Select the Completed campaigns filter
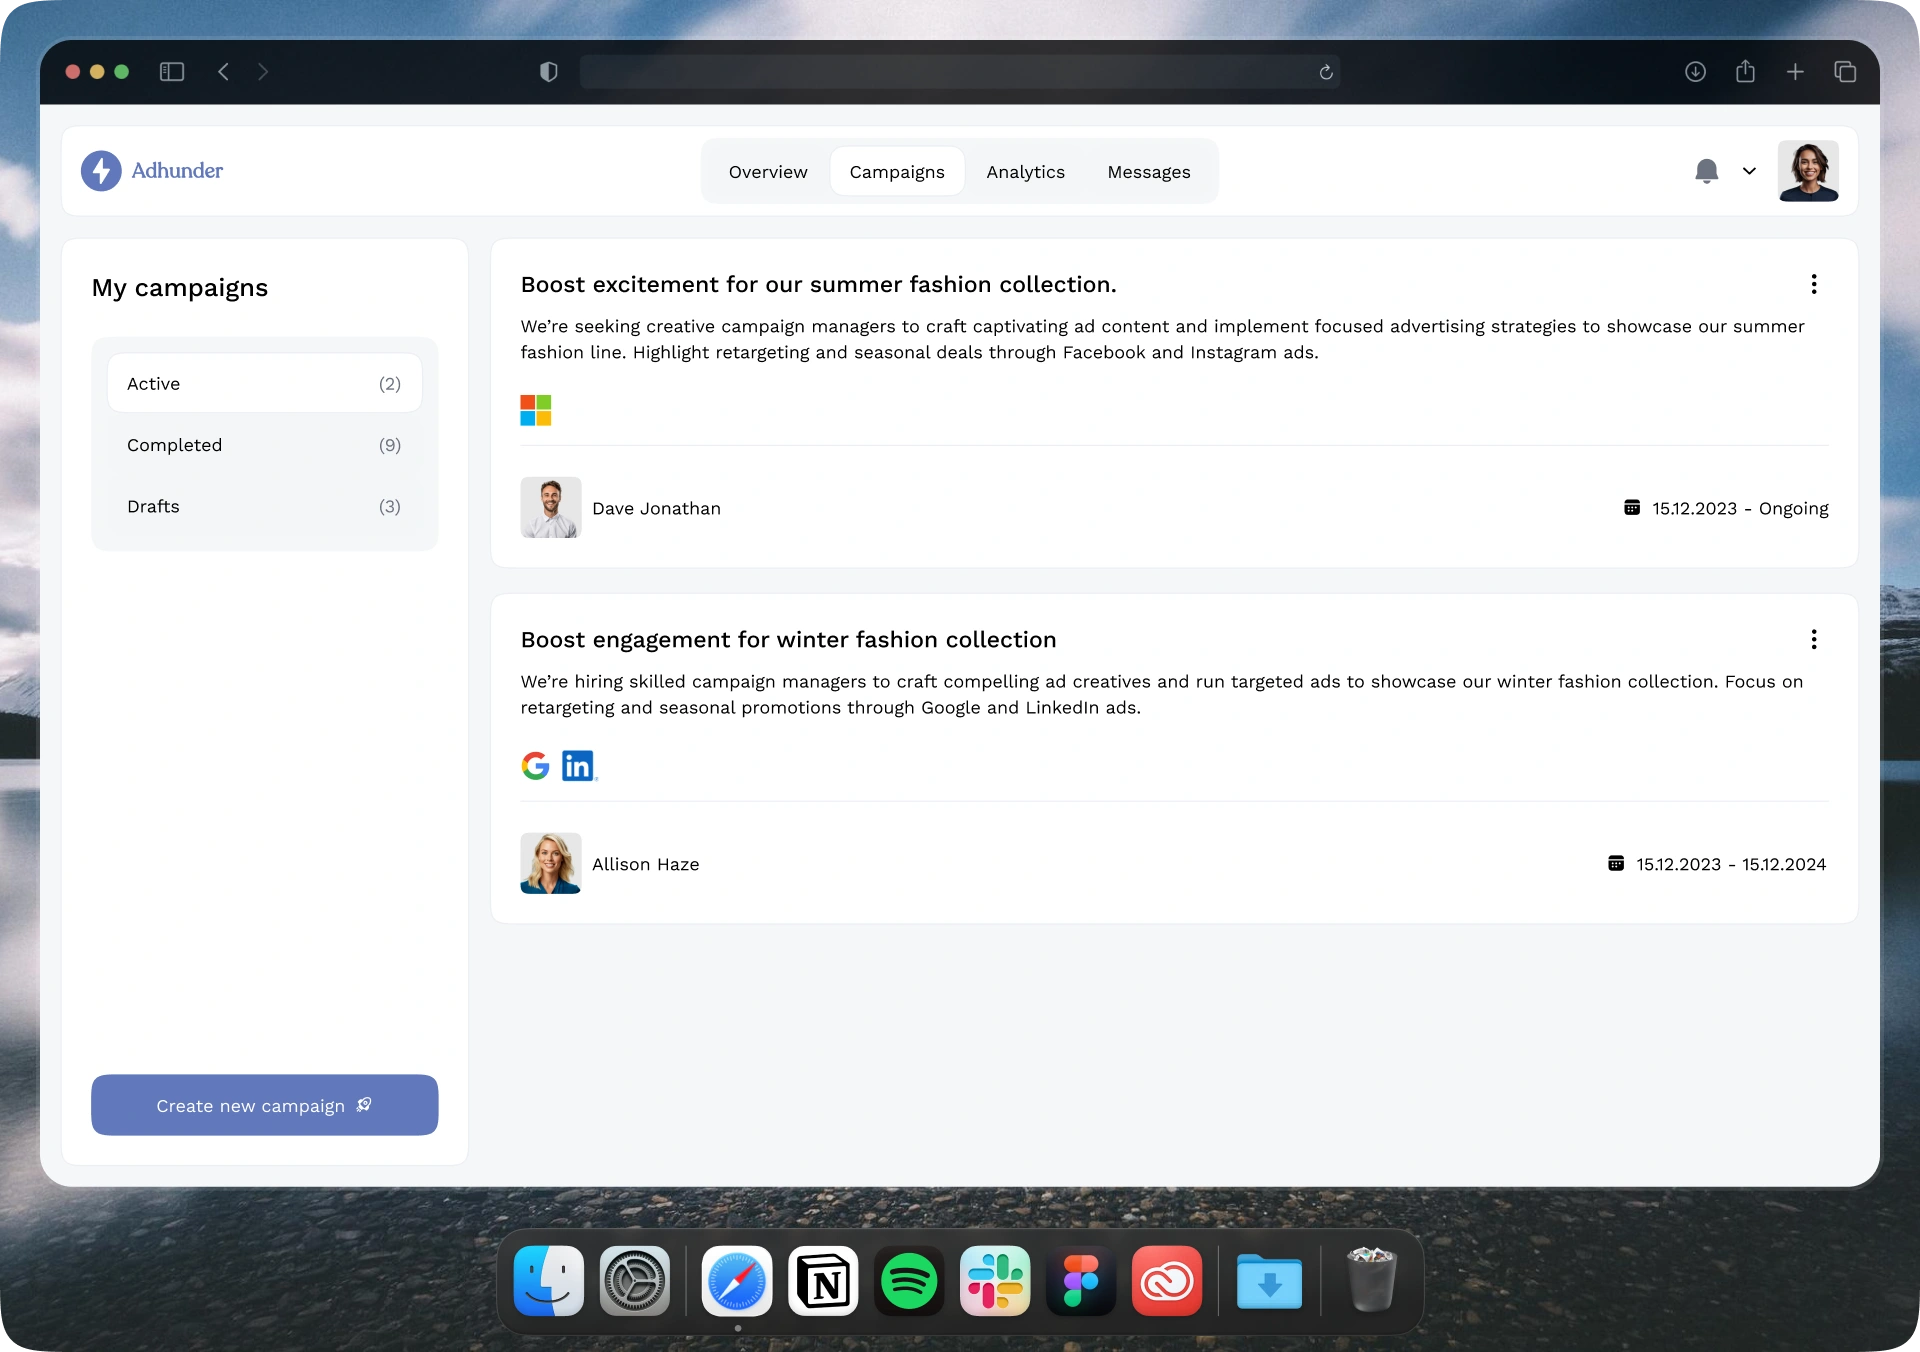The height and width of the screenshot is (1352, 1920). [264, 445]
